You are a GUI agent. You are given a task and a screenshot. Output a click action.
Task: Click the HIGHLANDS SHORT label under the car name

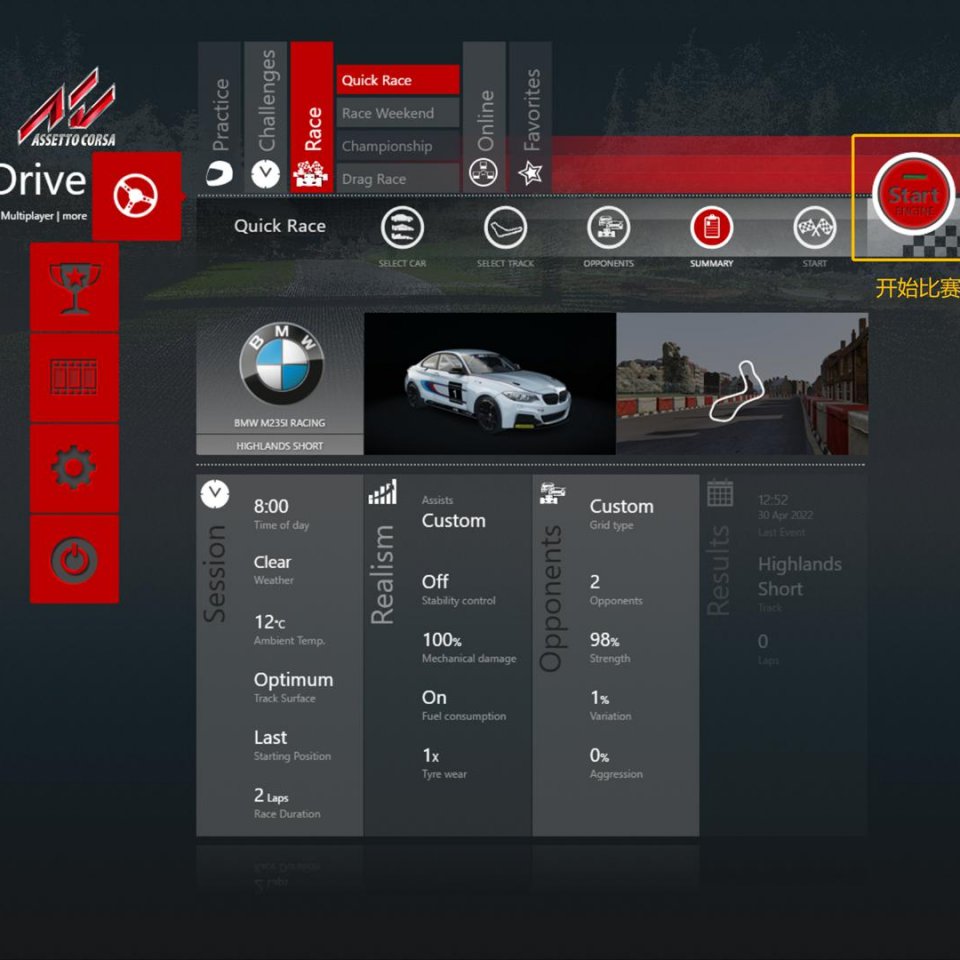coord(280,446)
